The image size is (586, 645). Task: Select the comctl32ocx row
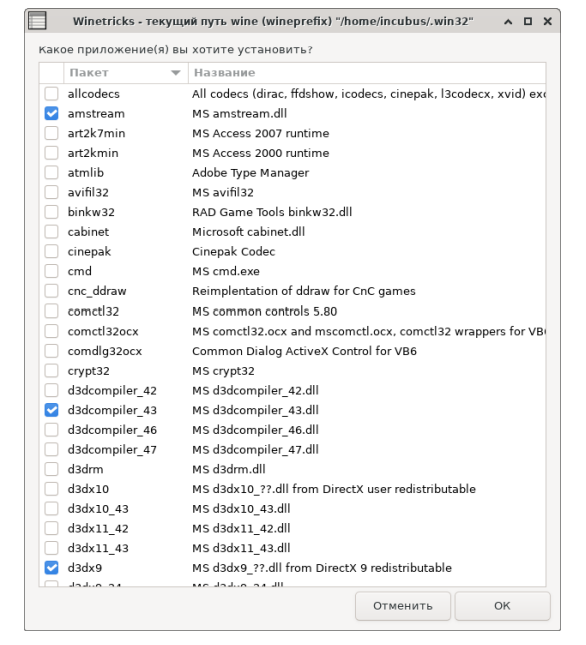(293, 331)
